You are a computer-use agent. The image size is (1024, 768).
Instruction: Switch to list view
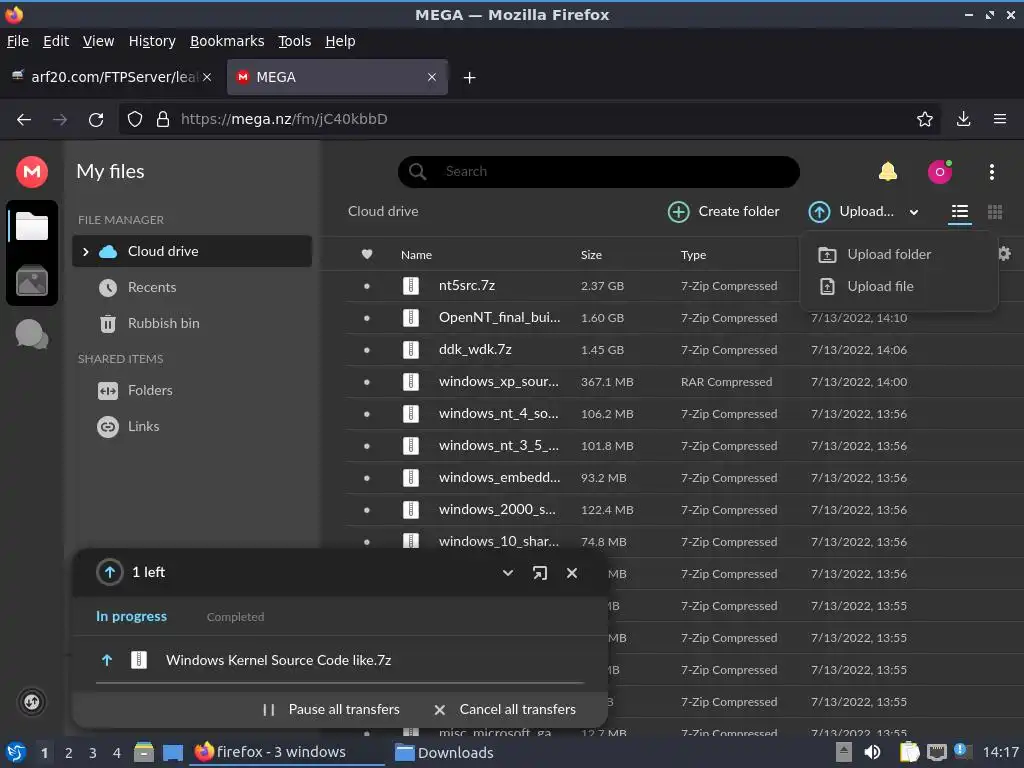959,212
